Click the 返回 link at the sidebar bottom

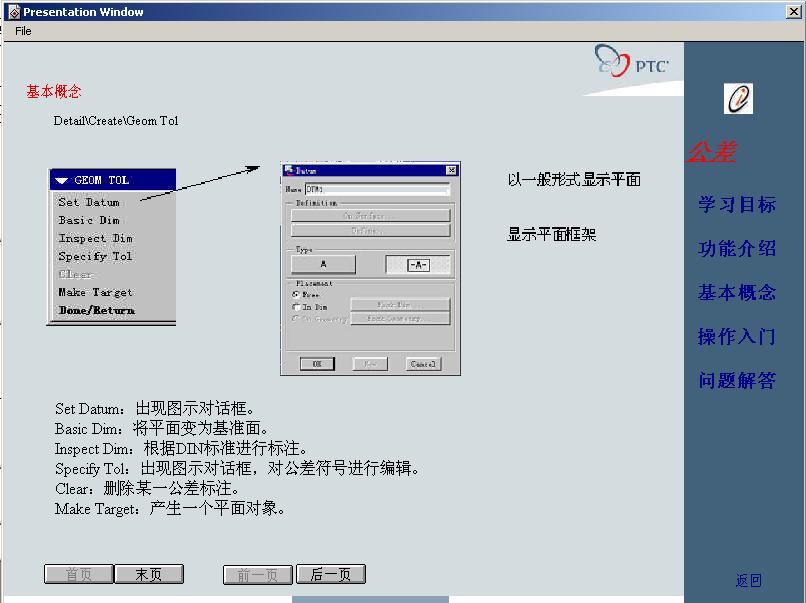tap(748, 580)
